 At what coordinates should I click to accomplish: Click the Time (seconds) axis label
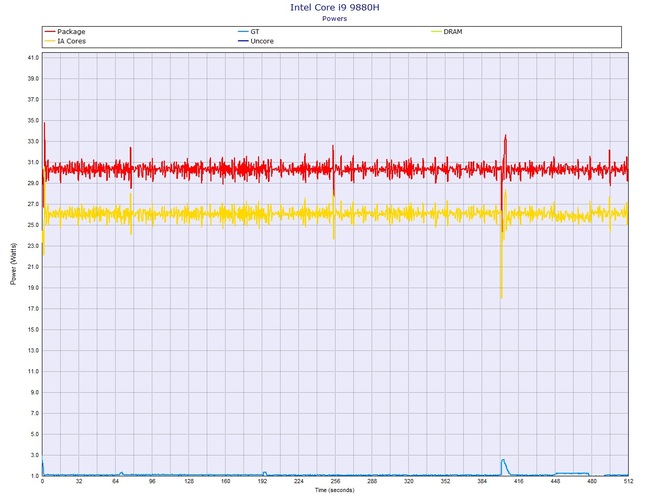pos(335,490)
